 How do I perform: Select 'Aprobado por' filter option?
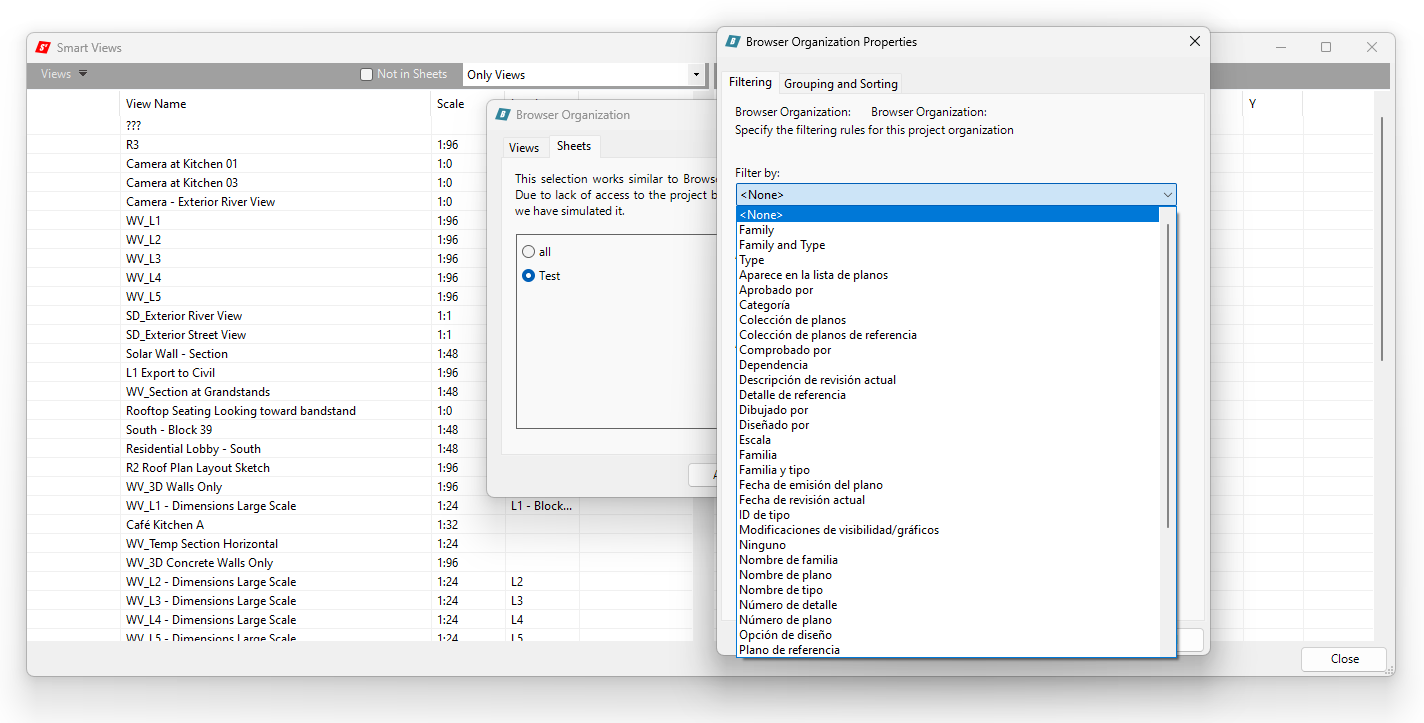(948, 290)
